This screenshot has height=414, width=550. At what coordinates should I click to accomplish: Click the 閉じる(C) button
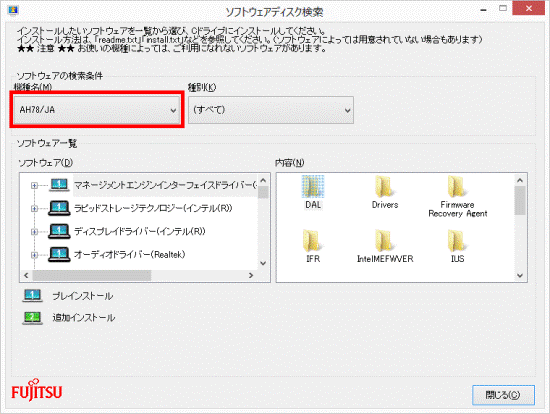[503, 395]
